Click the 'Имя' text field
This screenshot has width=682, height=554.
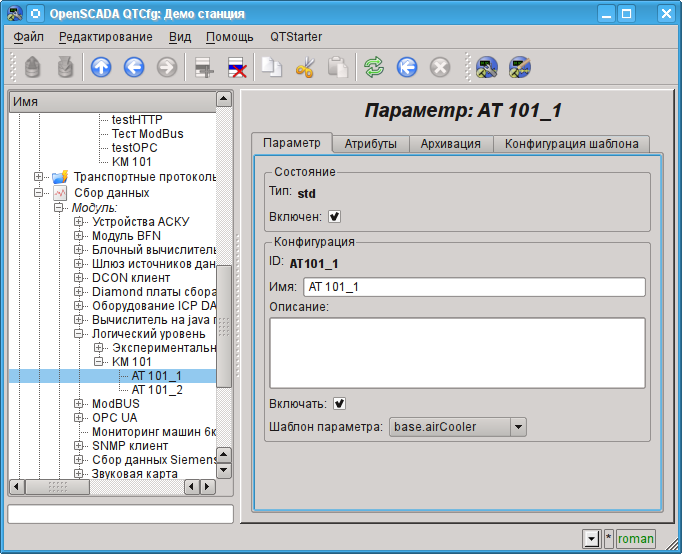point(474,287)
